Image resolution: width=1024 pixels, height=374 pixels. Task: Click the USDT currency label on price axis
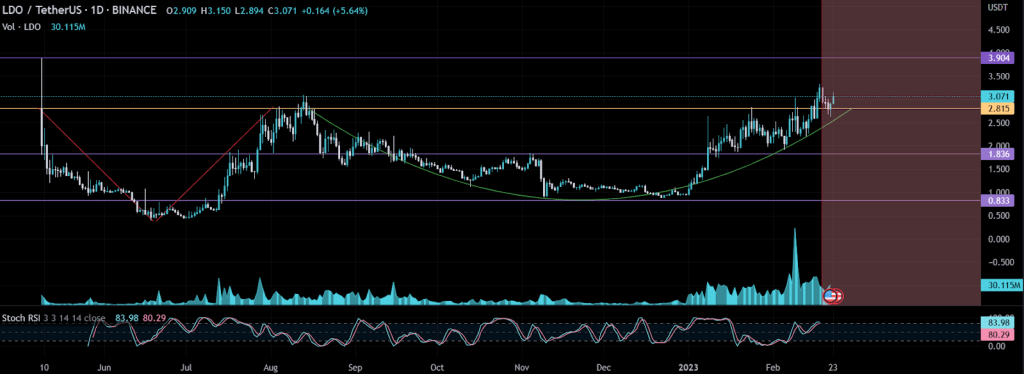click(997, 7)
